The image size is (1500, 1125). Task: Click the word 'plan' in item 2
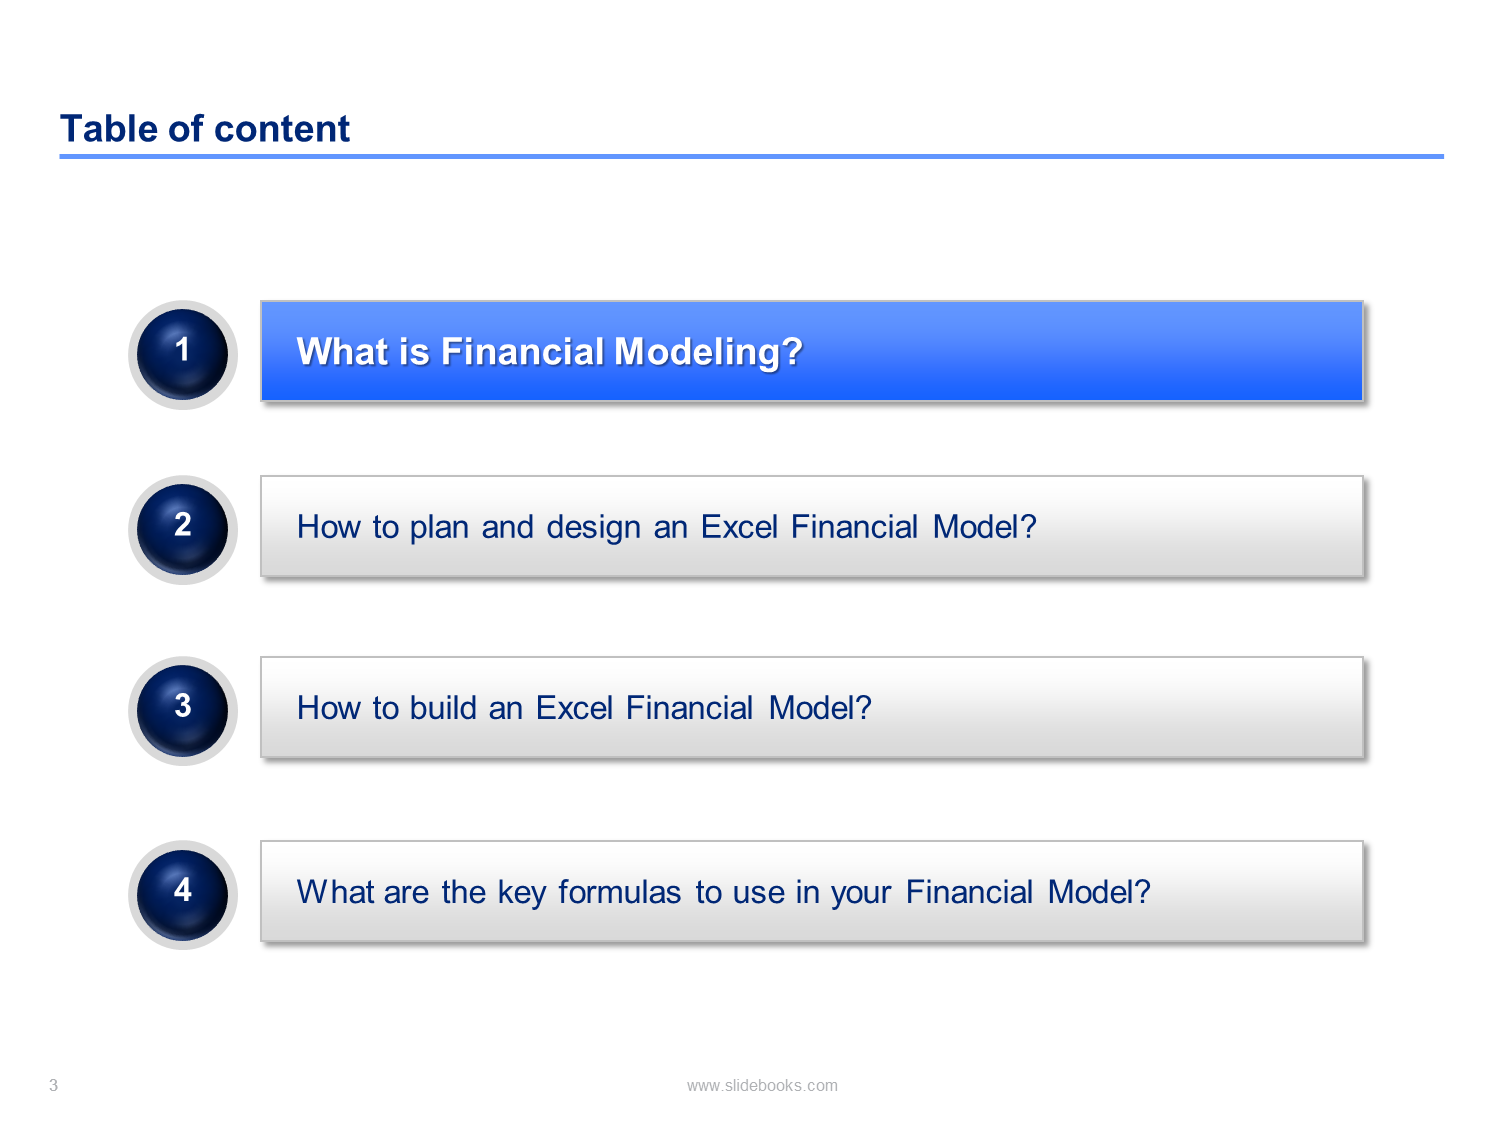tap(439, 528)
